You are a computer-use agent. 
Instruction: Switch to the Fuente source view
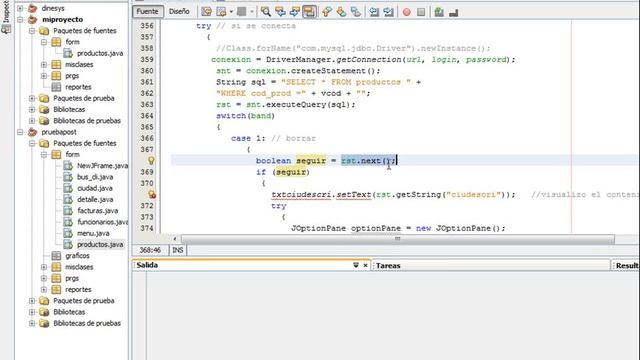(147, 11)
